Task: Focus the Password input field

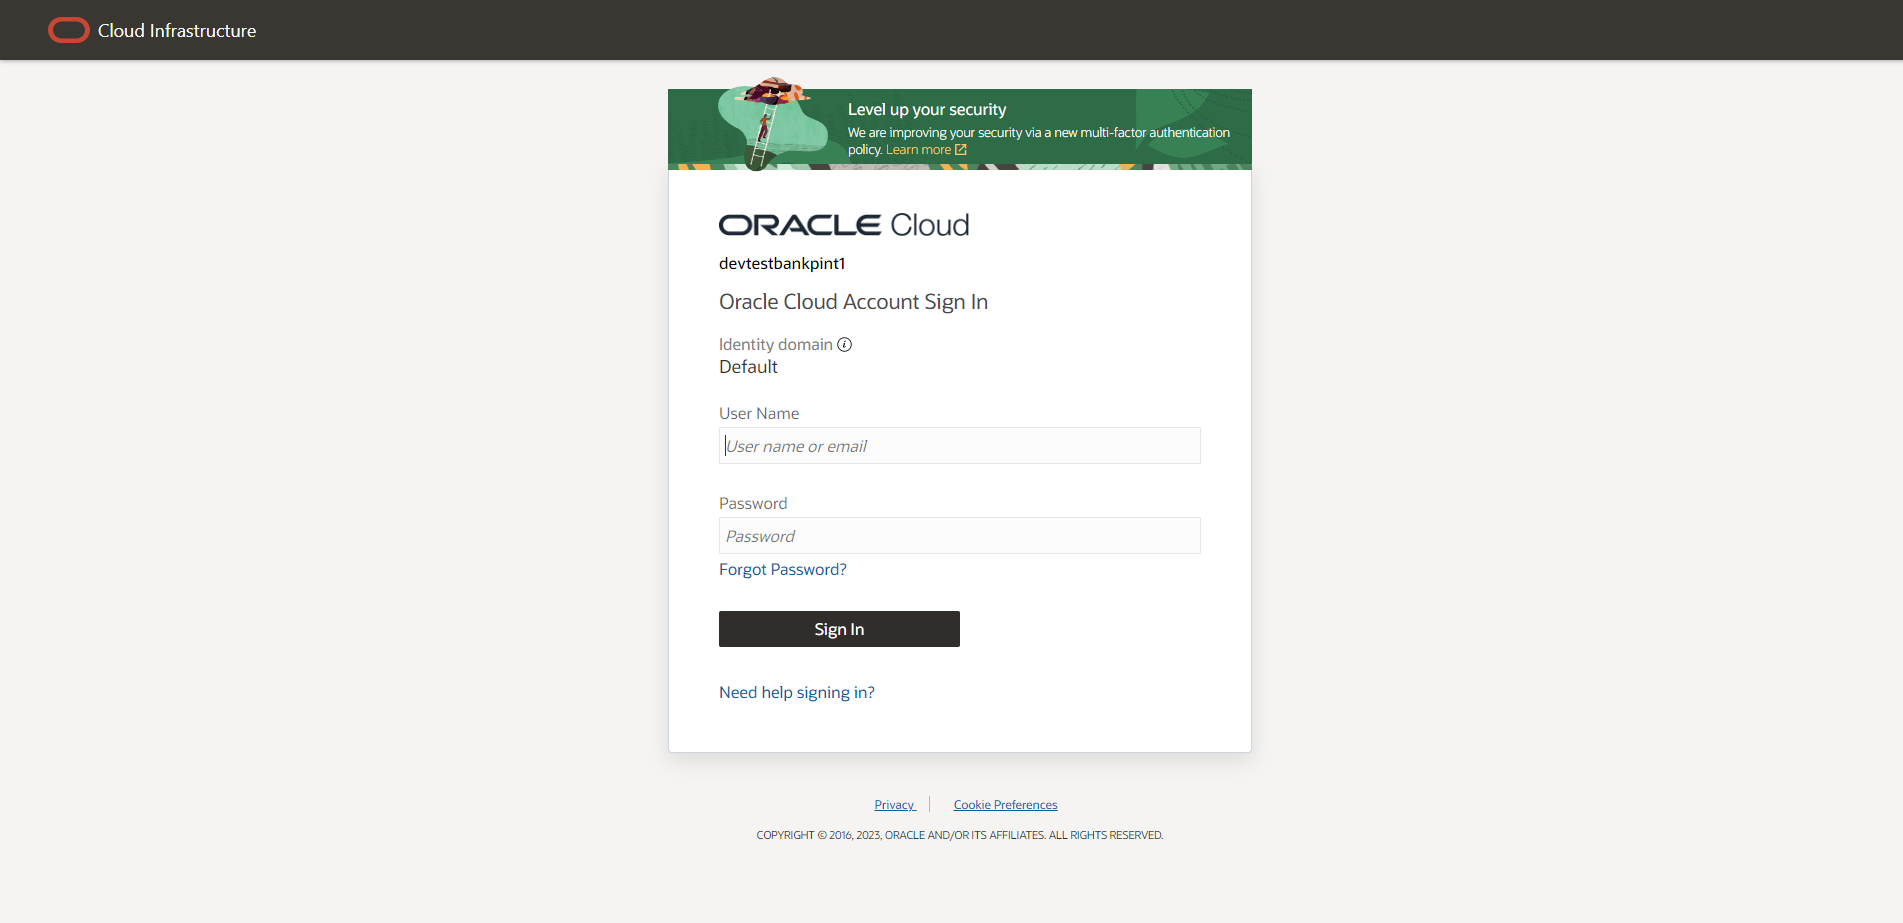Action: [959, 536]
